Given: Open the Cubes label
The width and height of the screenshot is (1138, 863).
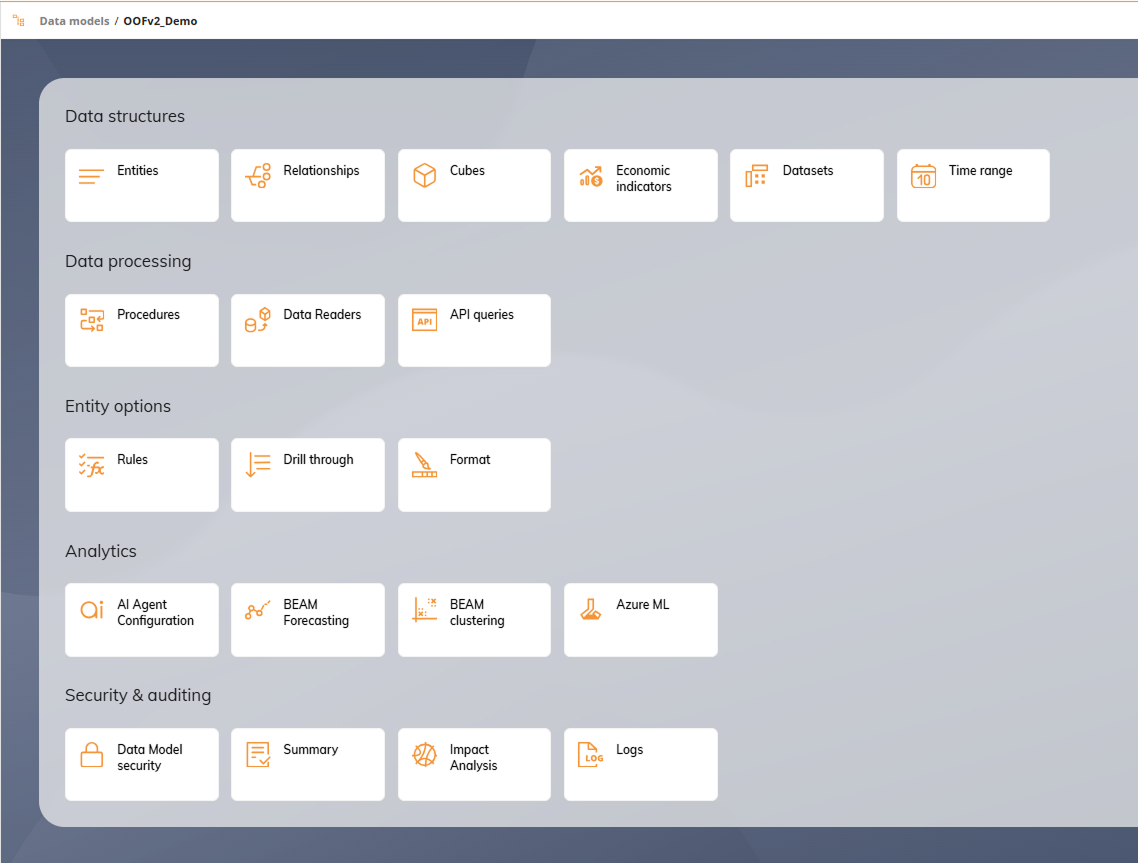Looking at the screenshot, I should pos(467,171).
